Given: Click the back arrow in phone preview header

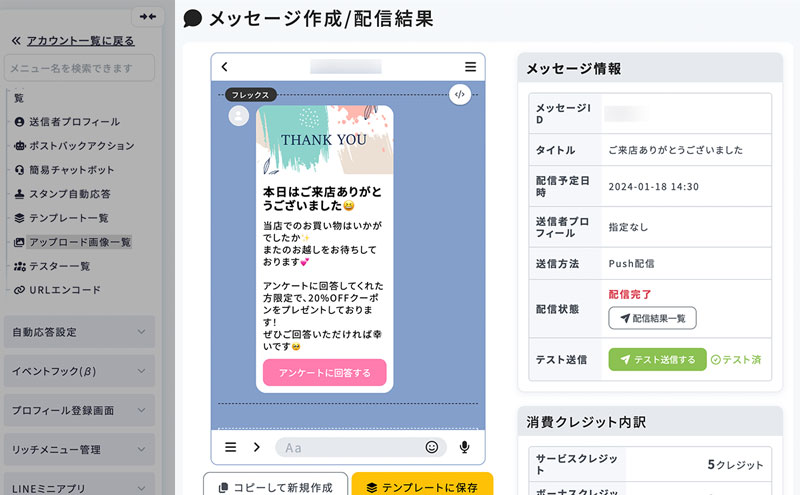Looking at the screenshot, I should [225, 67].
